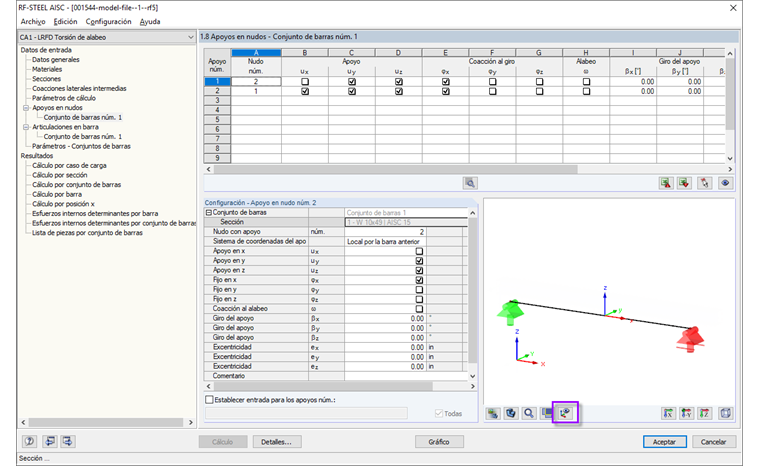Viewport: 760px width, 466px height.
Task: Click the Gráfico button
Action: 439,442
